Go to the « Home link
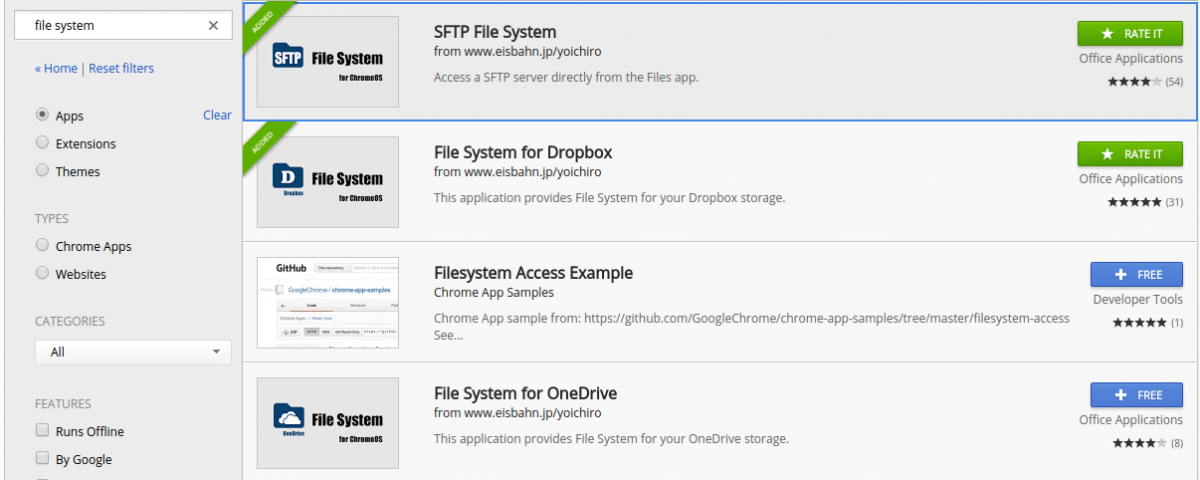This screenshot has height=480, width=1200. coord(56,68)
